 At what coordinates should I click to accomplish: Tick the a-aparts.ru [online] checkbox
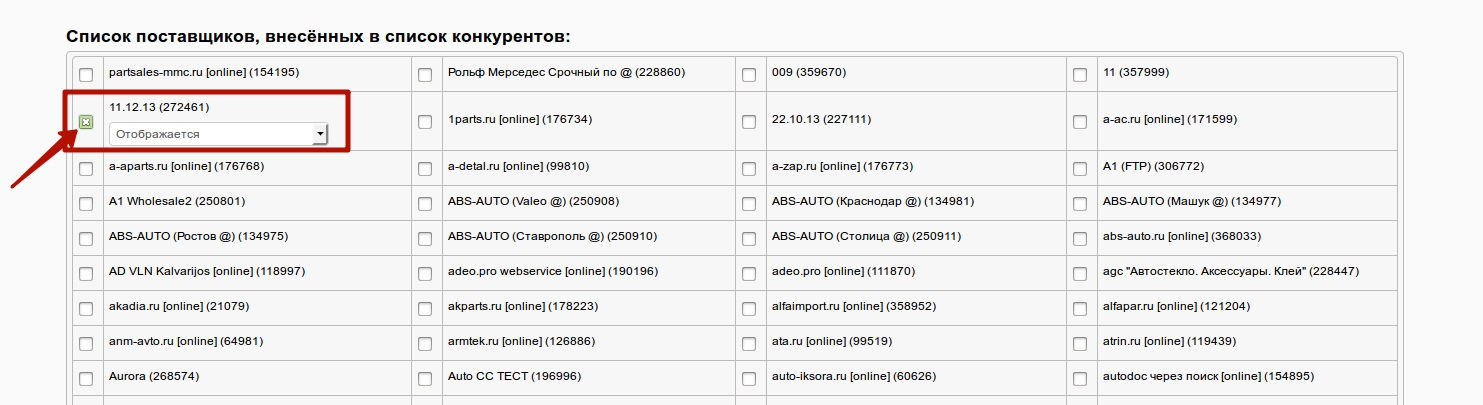86,169
